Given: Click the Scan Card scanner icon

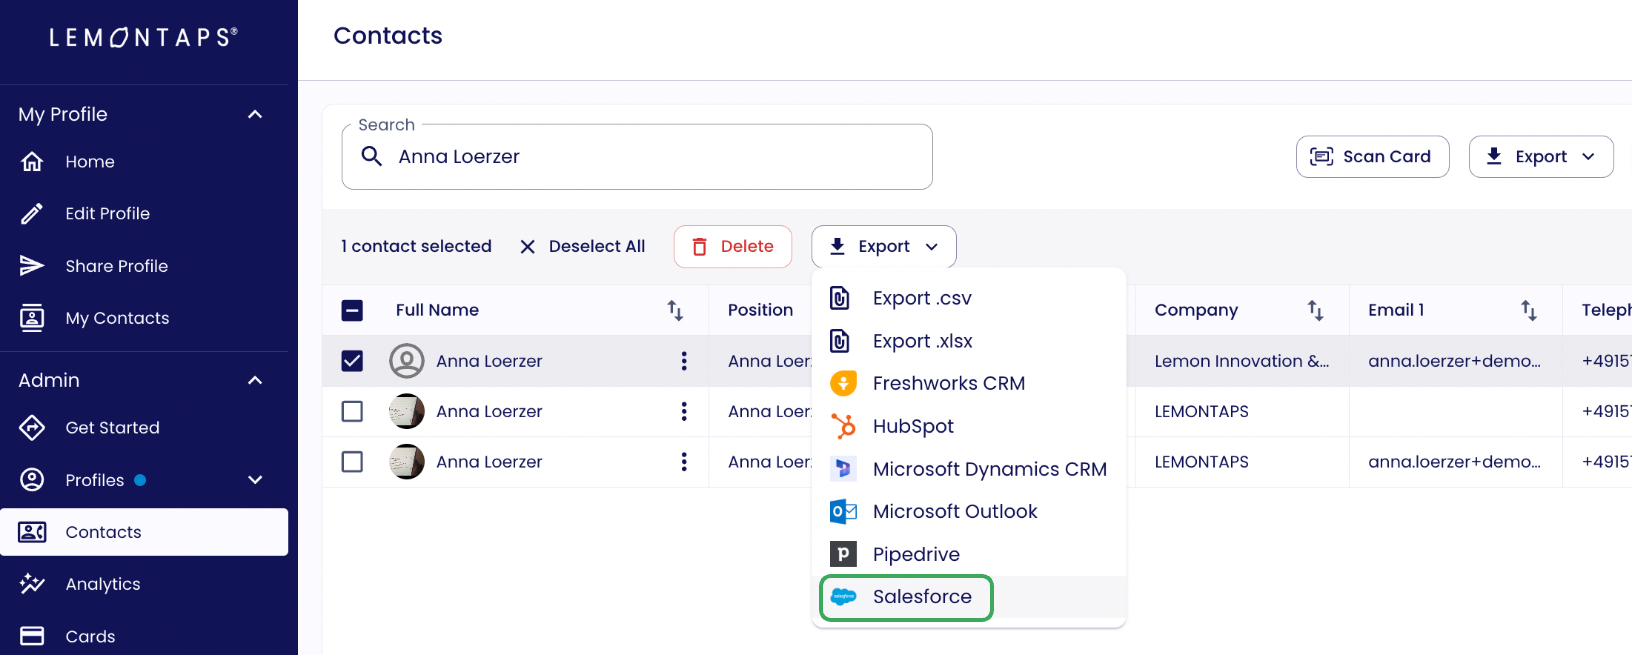Looking at the screenshot, I should click(x=1322, y=156).
